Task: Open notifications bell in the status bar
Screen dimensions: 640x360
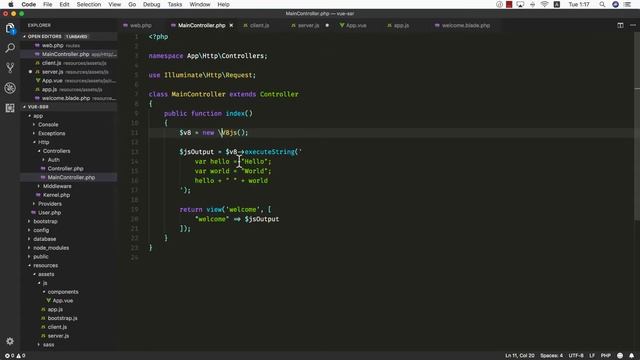Action: 631,356
